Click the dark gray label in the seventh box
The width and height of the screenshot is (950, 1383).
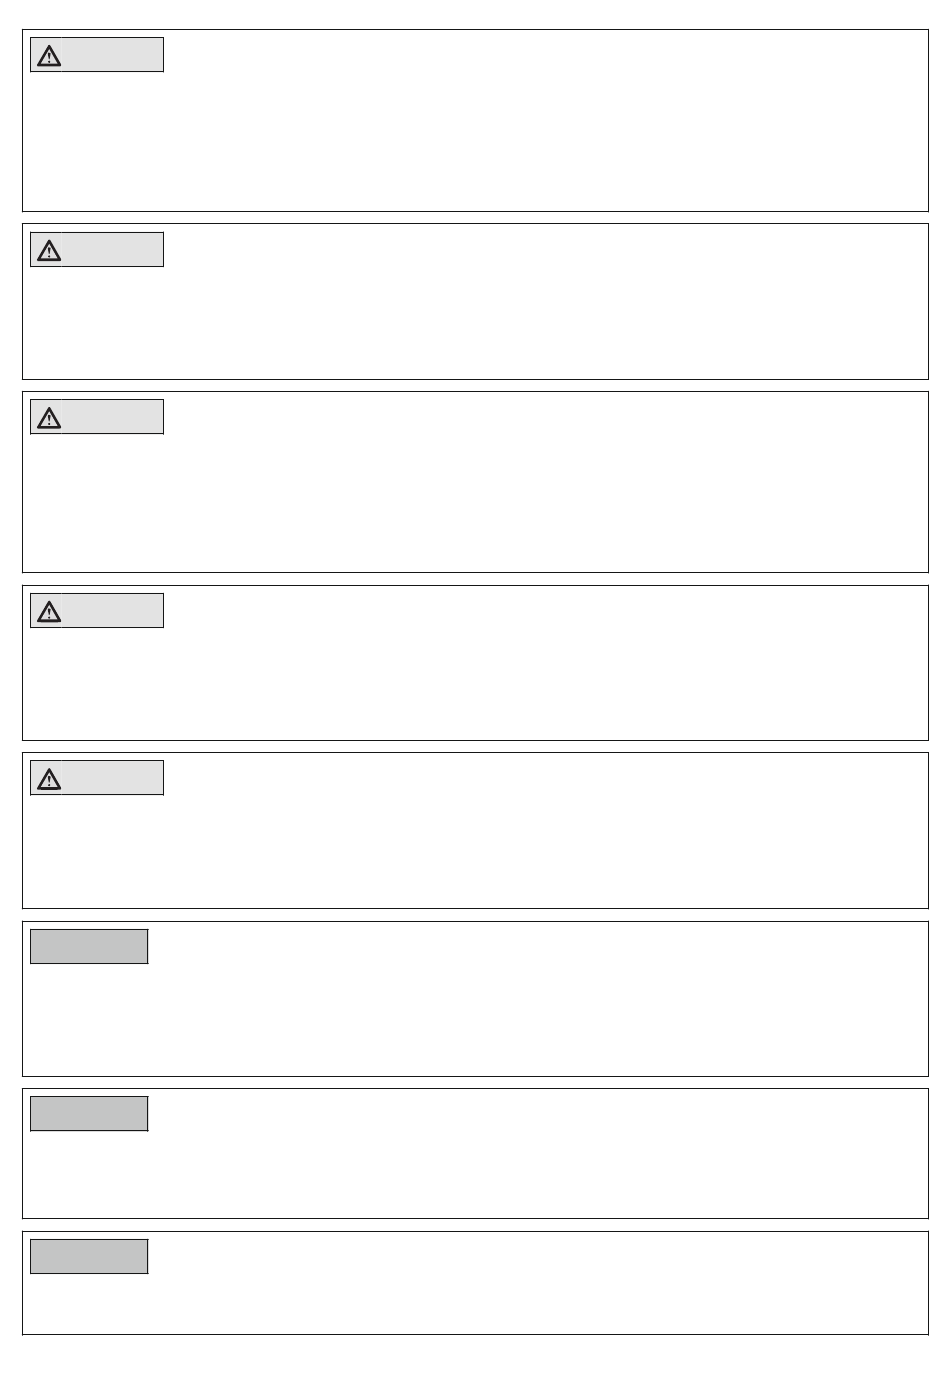(x=89, y=1114)
